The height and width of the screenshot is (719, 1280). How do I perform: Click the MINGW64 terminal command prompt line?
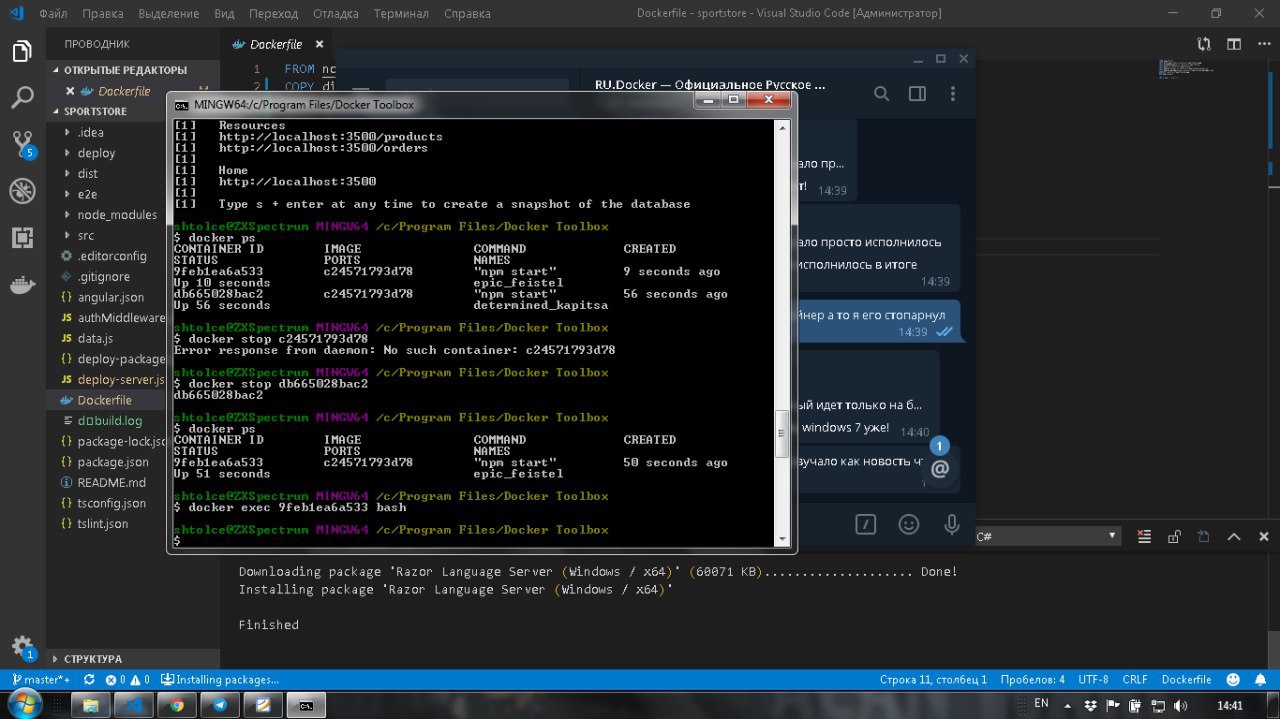474,540
